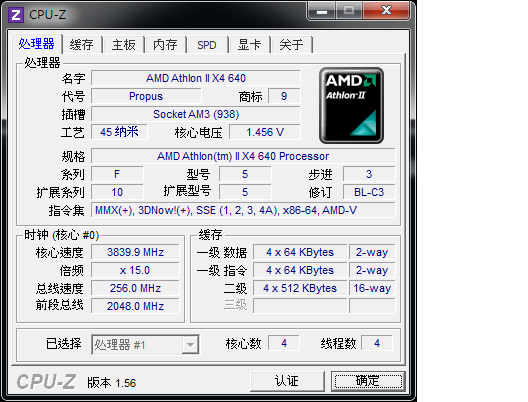This screenshot has height=402, width=528.
Task: Click the 商标 brand ID value 9
Action: [284, 96]
